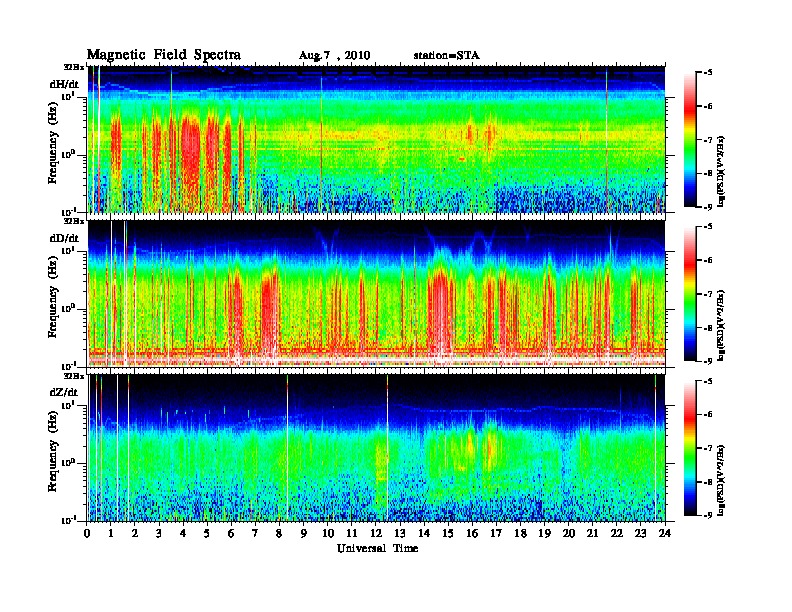Click the log(PSD) units label of the dZ/dt color bar

tap(722, 479)
